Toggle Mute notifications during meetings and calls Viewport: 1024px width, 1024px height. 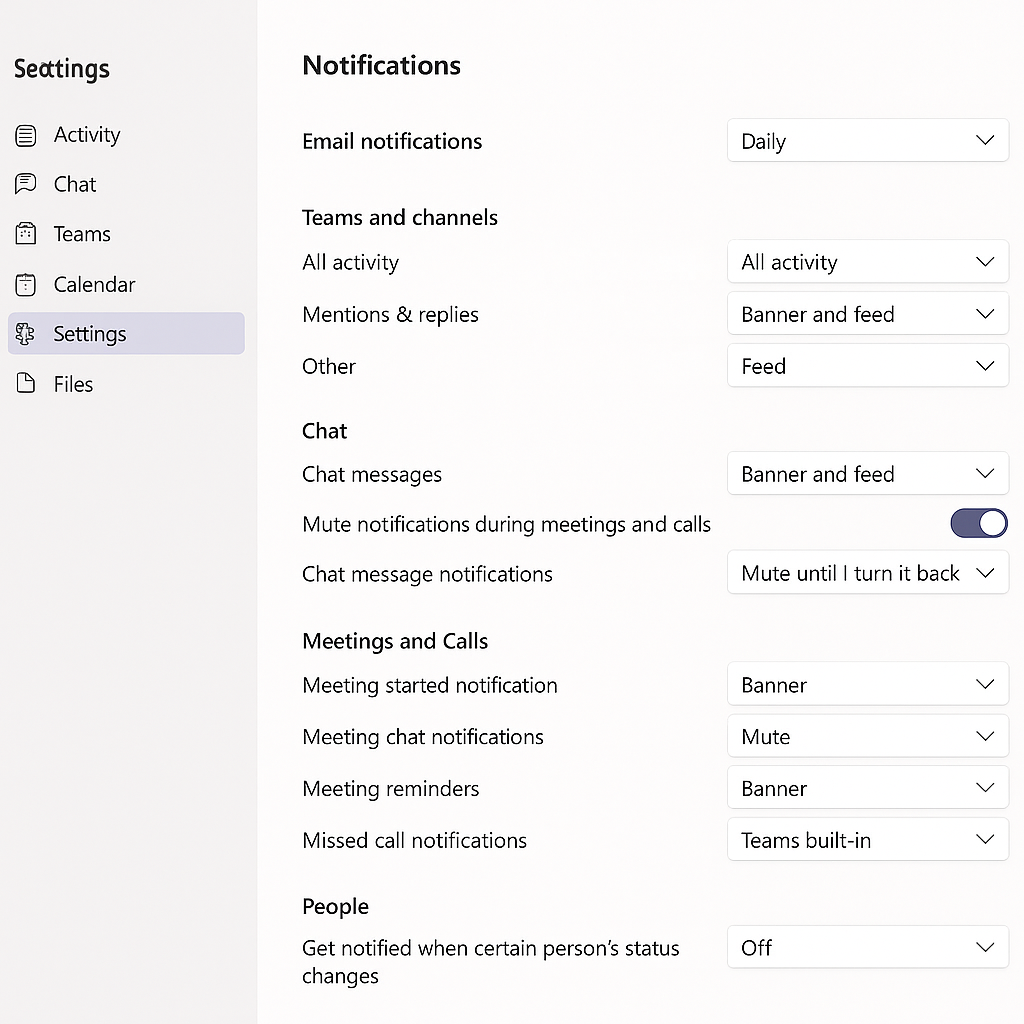pyautogui.click(x=978, y=524)
